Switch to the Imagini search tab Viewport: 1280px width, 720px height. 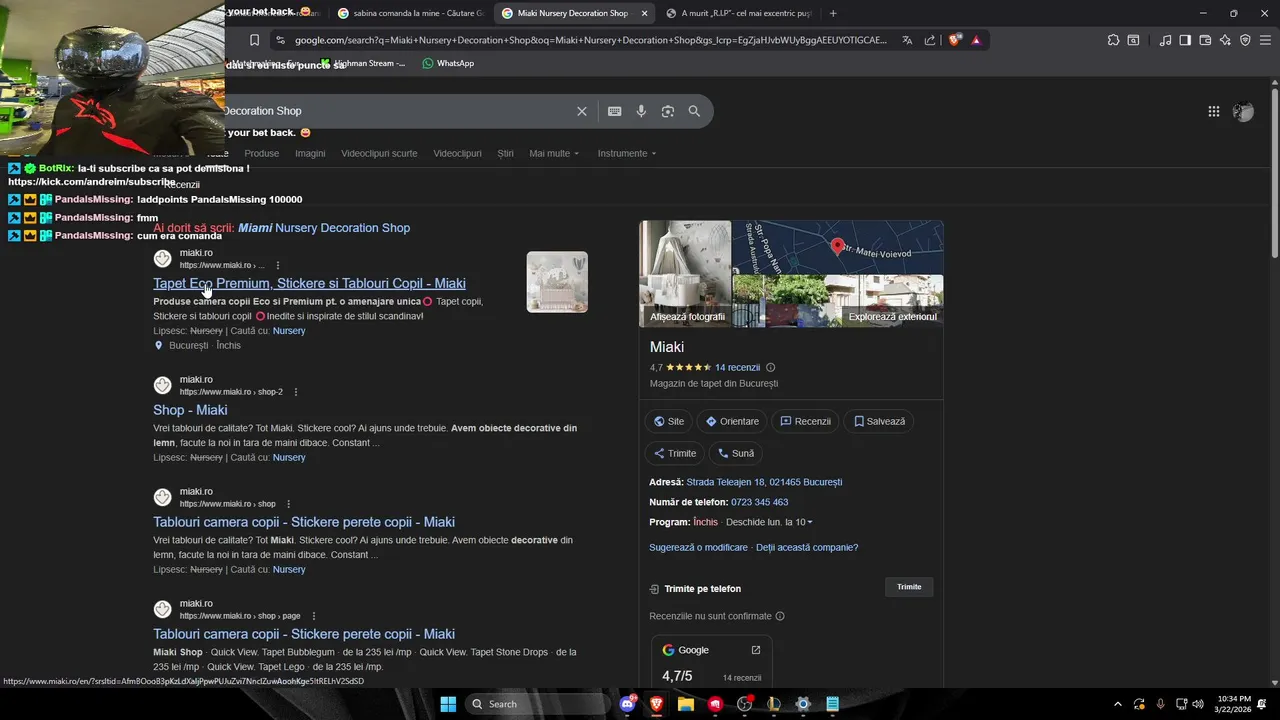pyautogui.click(x=310, y=154)
